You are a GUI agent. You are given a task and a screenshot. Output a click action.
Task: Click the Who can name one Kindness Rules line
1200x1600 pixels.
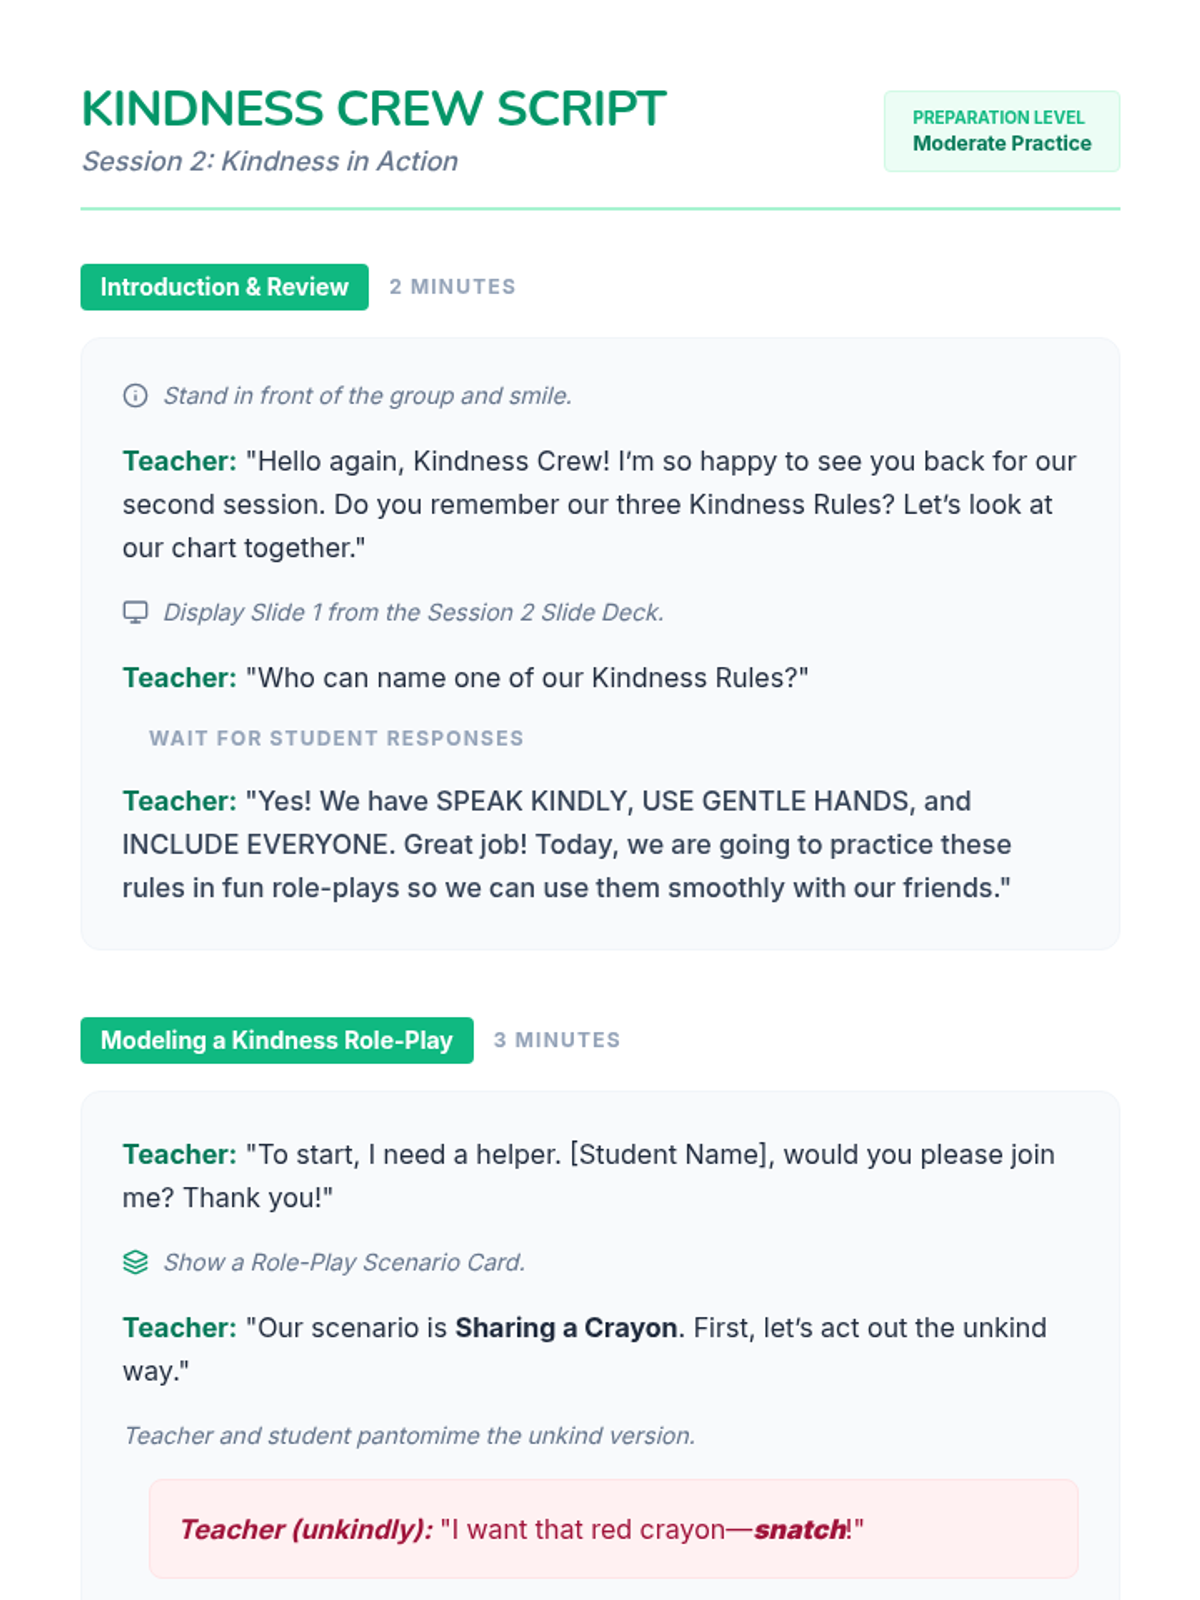pyautogui.click(x=532, y=678)
